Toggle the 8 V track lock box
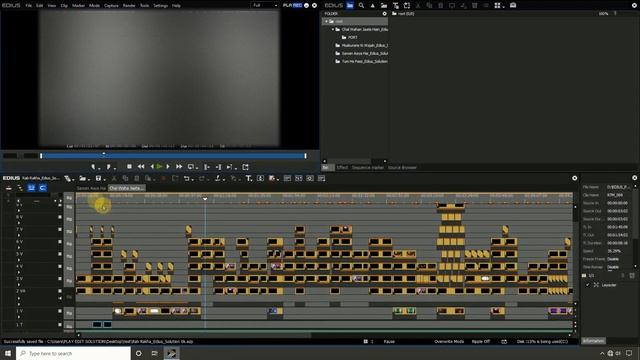The width and height of the screenshot is (640, 360). click(x=60, y=217)
